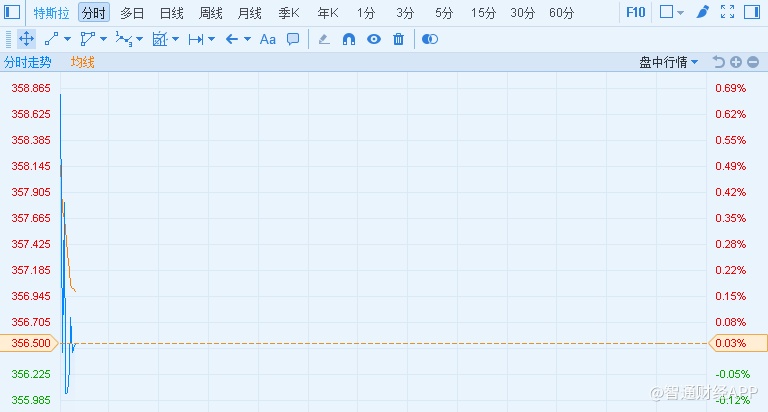The width and height of the screenshot is (768, 412).
Task: Expand the line tool dropdown arrow
Action: point(68,39)
